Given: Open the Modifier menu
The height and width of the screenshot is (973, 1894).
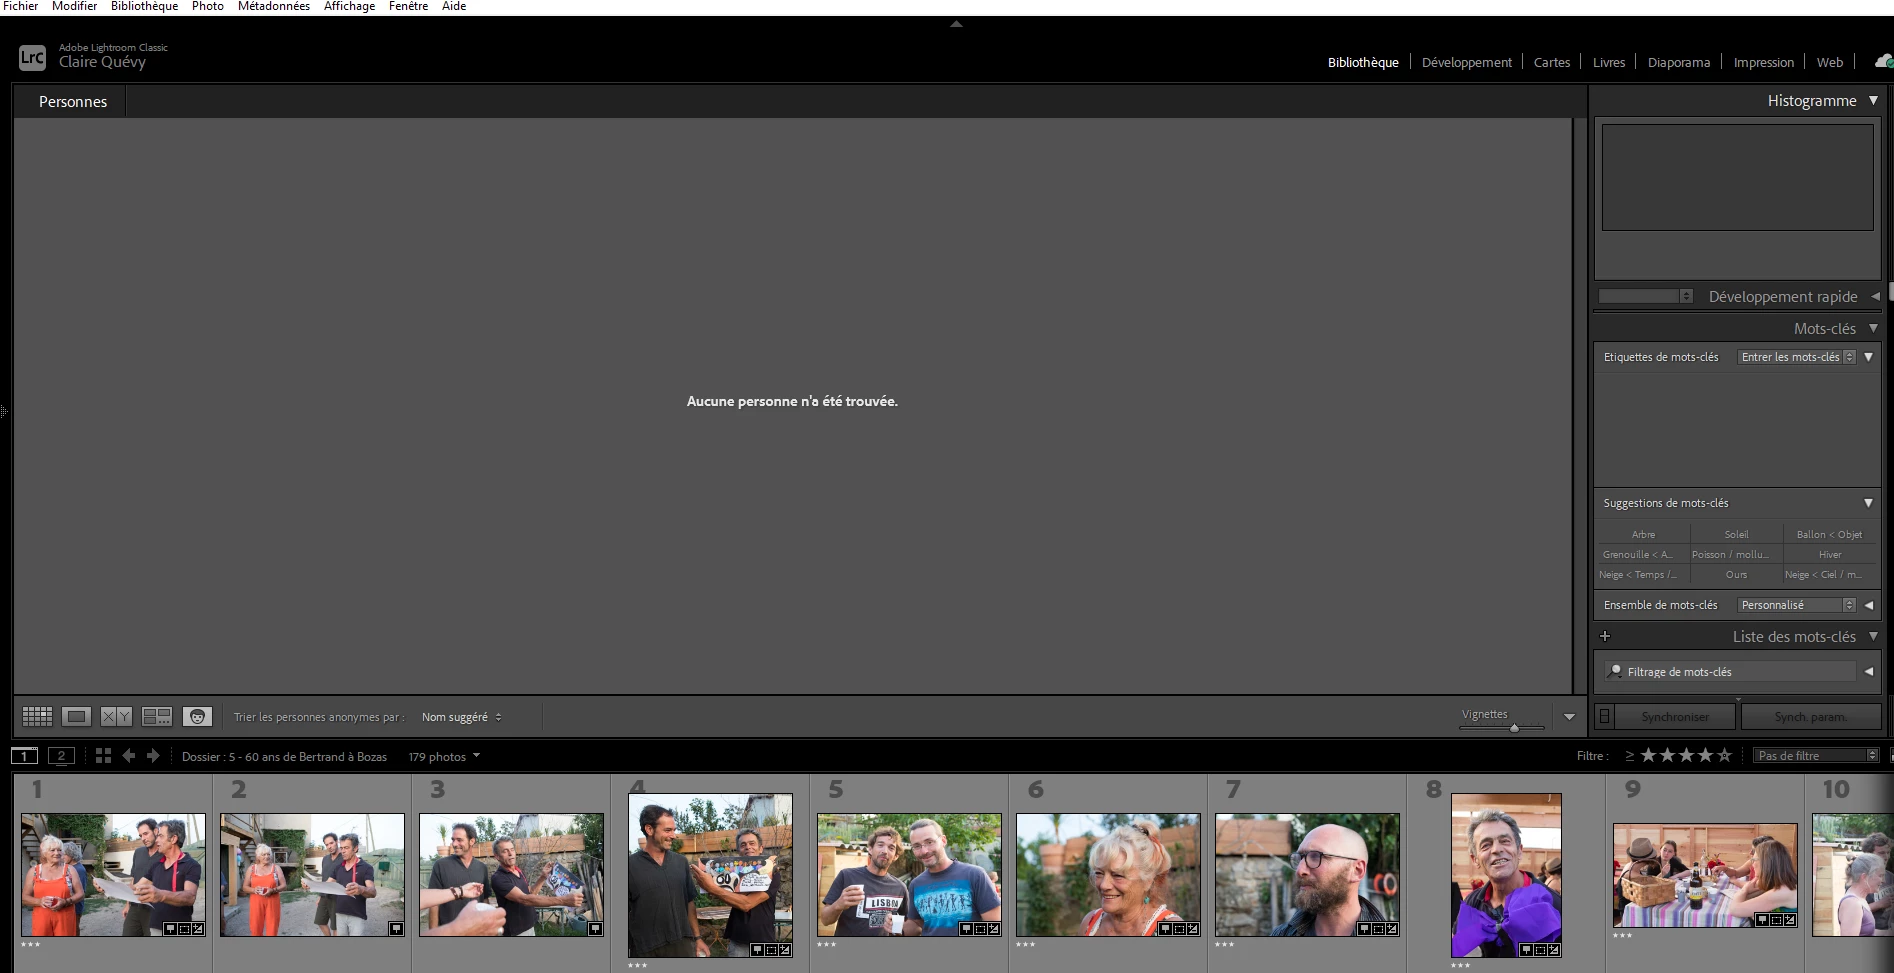Looking at the screenshot, I should pos(74,6).
